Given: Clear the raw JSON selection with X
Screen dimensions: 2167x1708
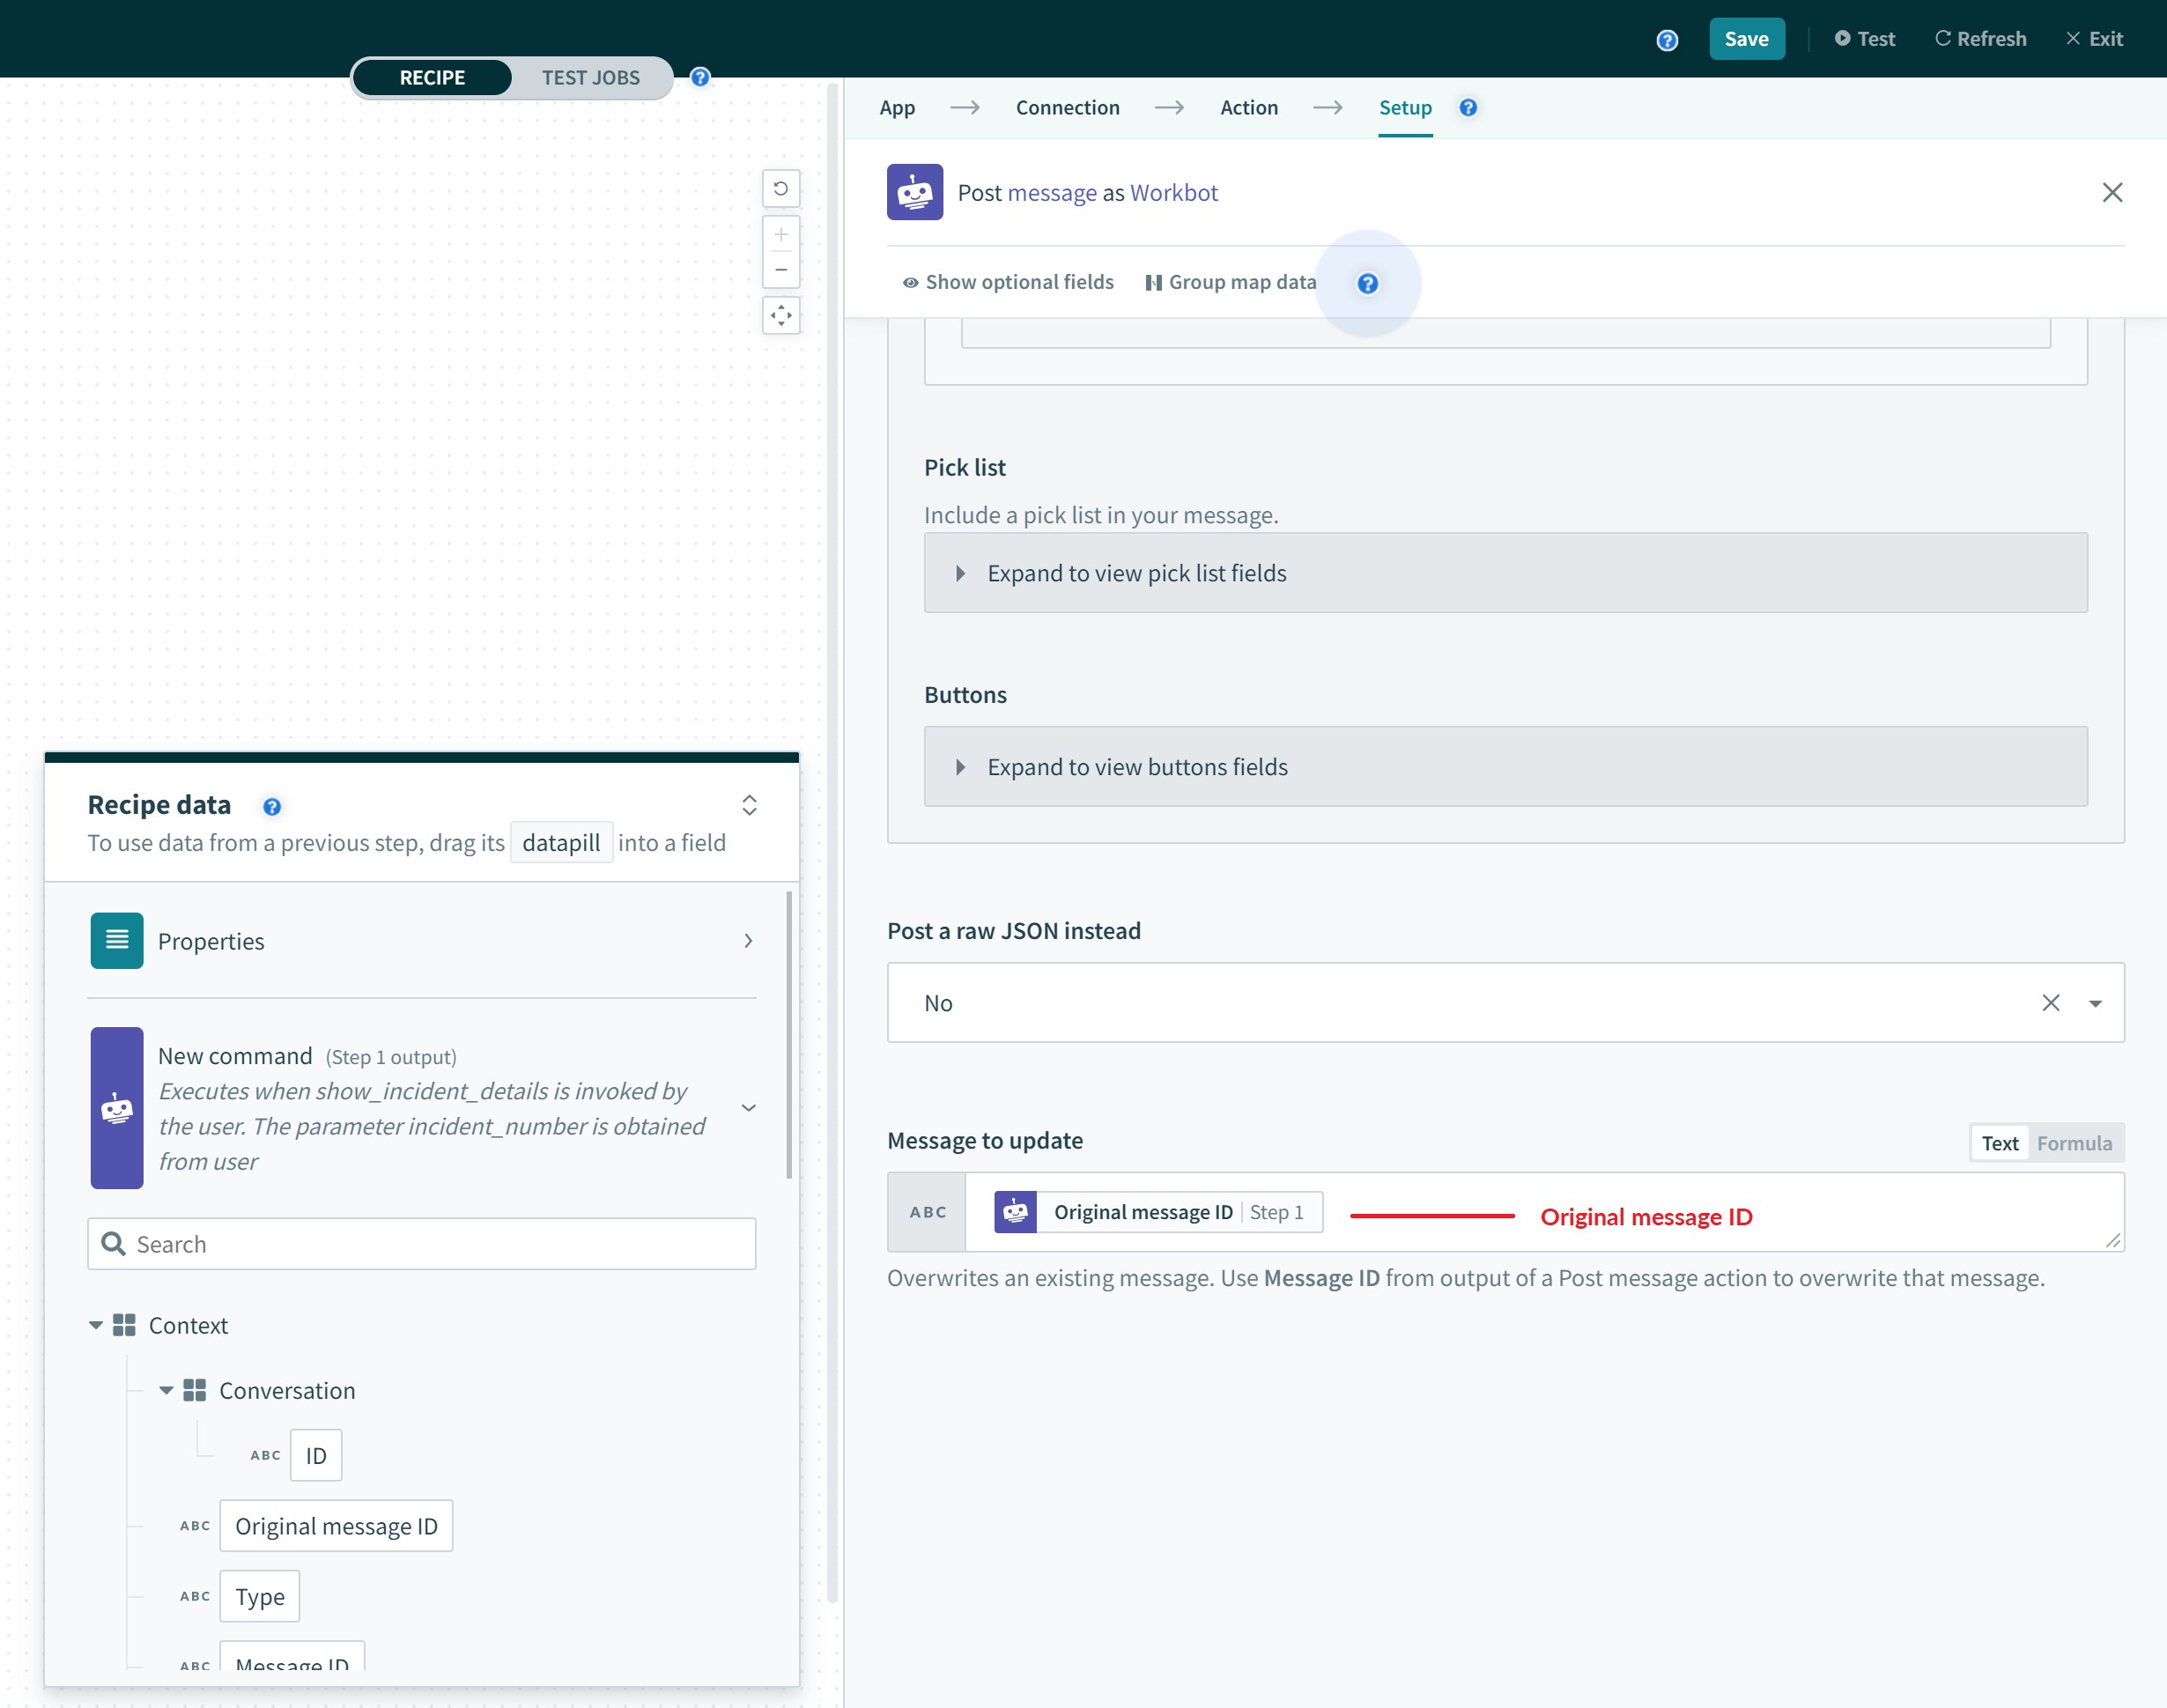Looking at the screenshot, I should pyautogui.click(x=2050, y=1003).
